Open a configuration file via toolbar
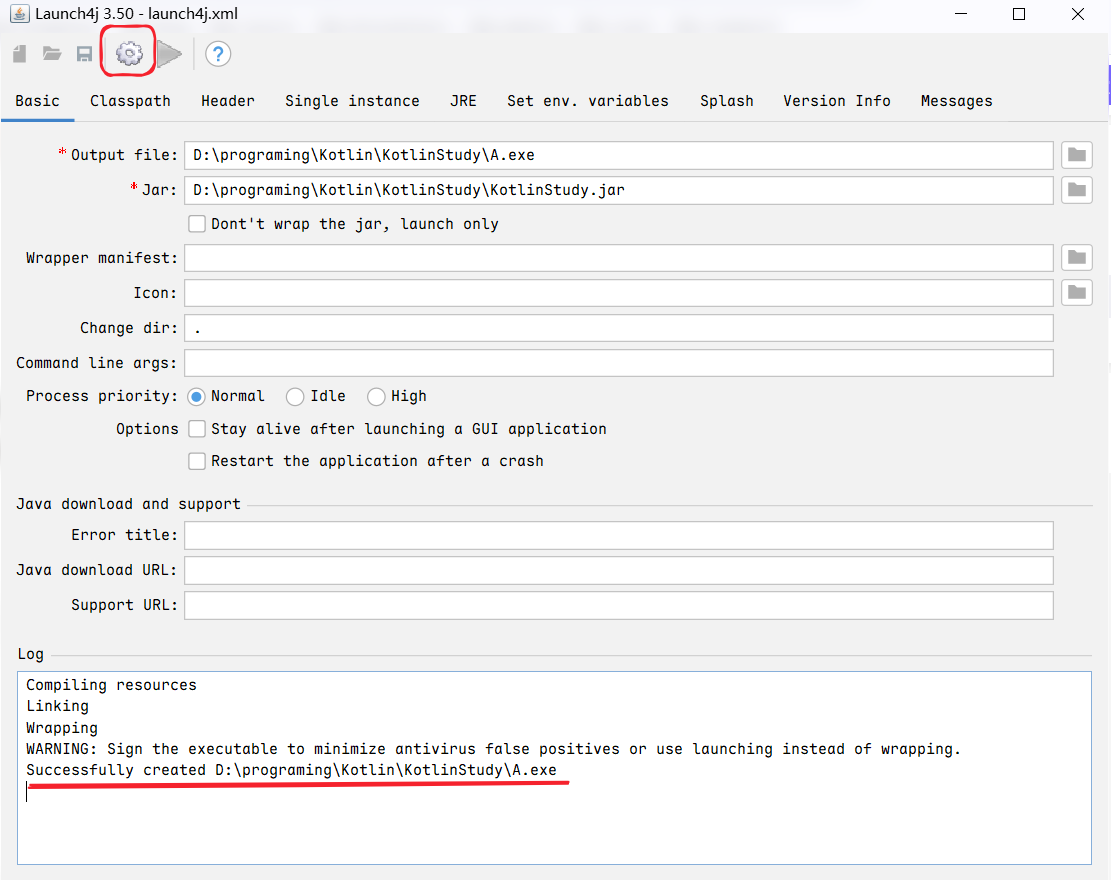The image size is (1111, 880). click(x=52, y=54)
